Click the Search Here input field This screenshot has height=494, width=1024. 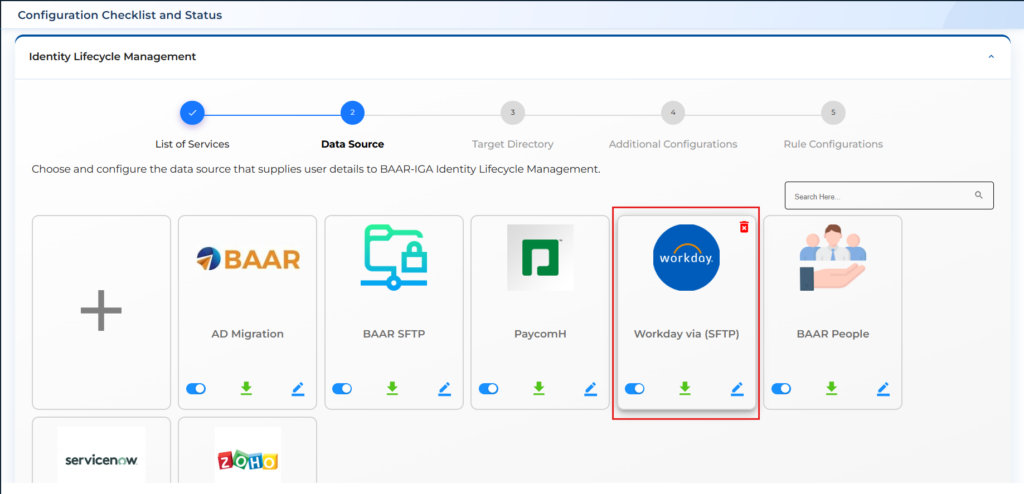click(889, 195)
